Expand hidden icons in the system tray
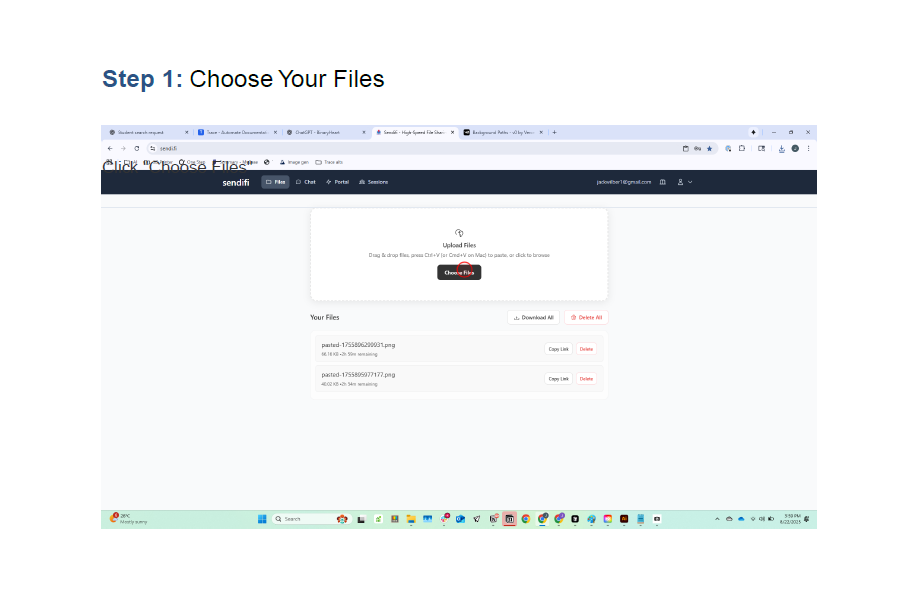This screenshot has width=921, height=589. click(717, 519)
